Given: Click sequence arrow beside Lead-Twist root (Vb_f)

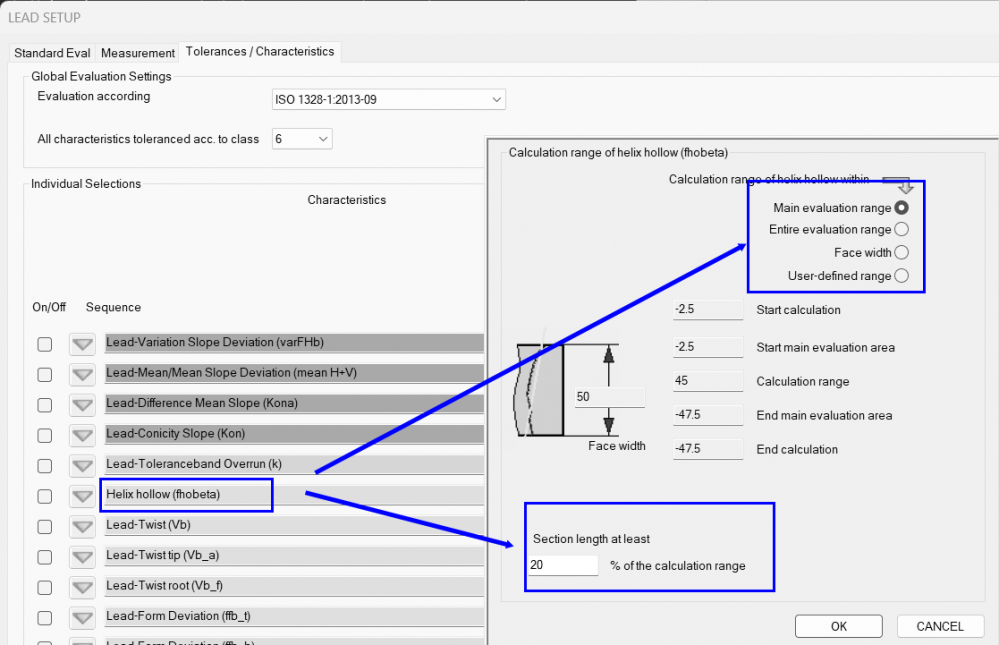Looking at the screenshot, I should pos(83,586).
